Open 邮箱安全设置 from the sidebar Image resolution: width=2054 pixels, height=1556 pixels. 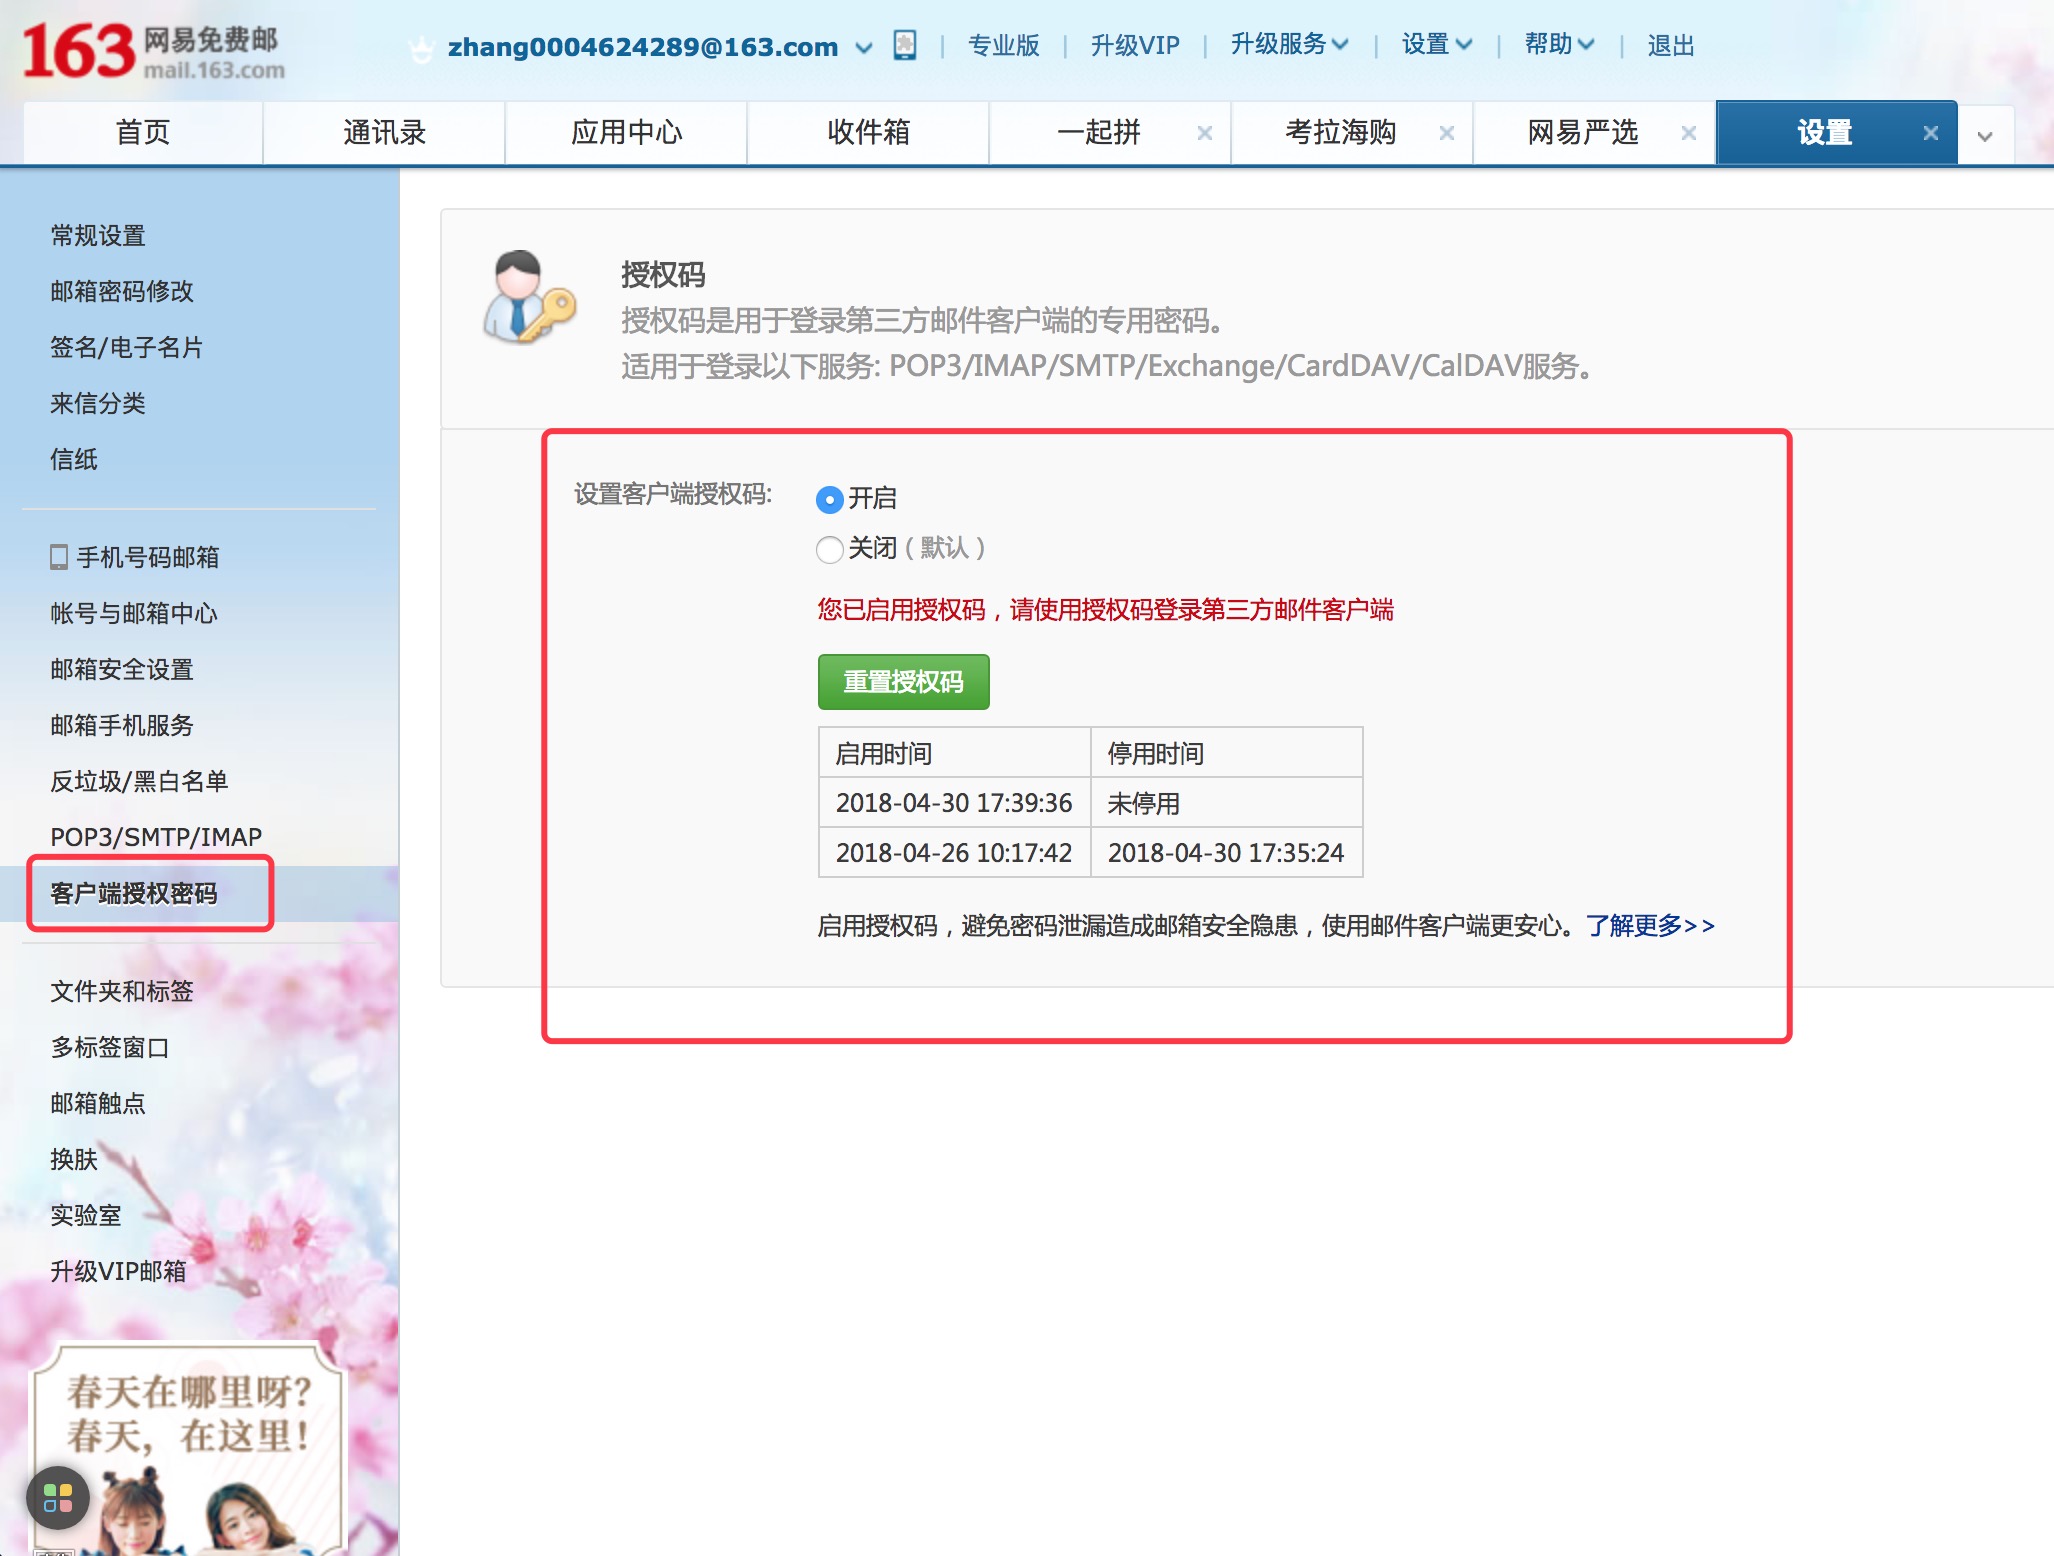122,670
